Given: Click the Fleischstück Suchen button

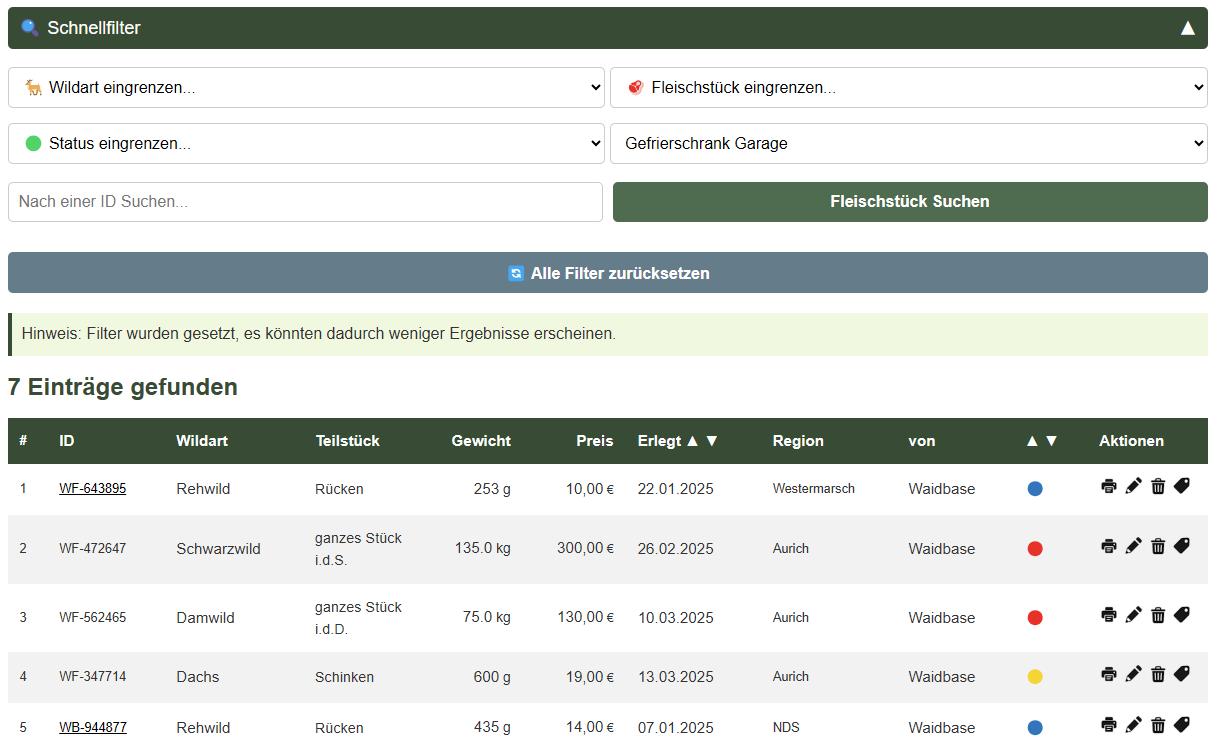Looking at the screenshot, I should tap(910, 202).
